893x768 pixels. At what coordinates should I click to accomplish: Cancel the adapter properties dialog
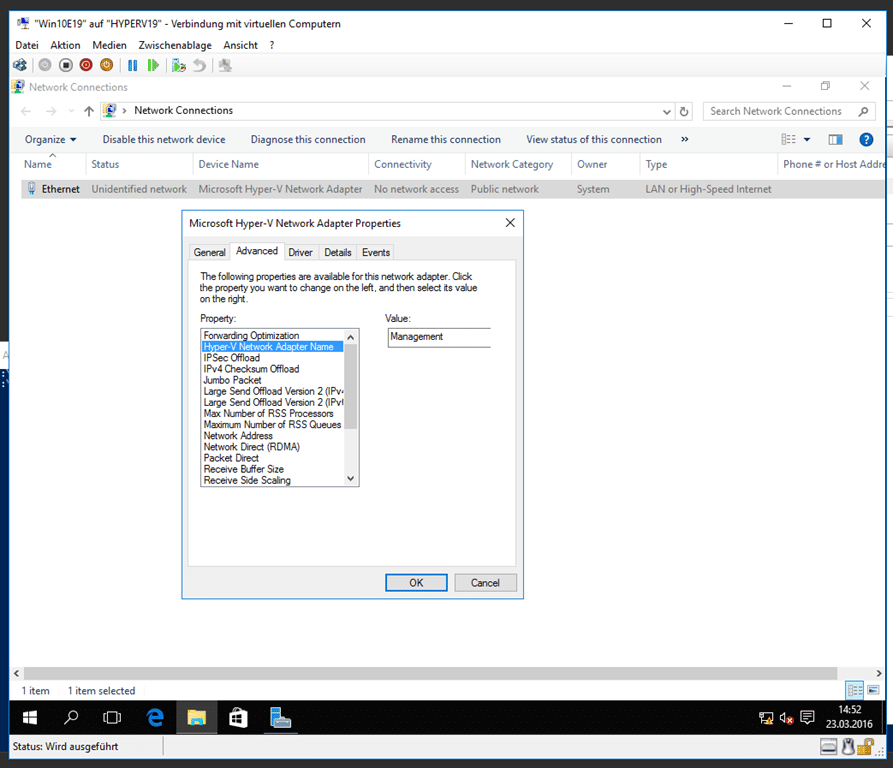tap(485, 582)
